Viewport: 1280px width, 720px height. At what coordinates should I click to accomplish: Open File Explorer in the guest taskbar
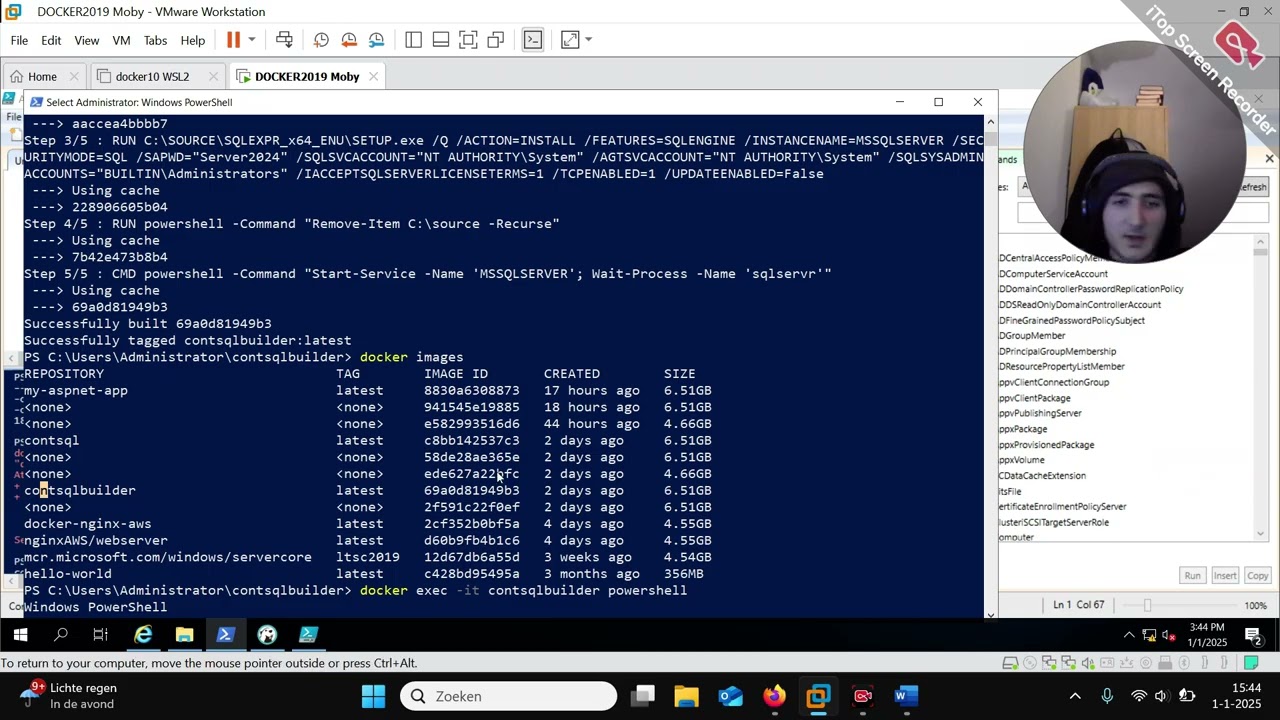(184, 635)
